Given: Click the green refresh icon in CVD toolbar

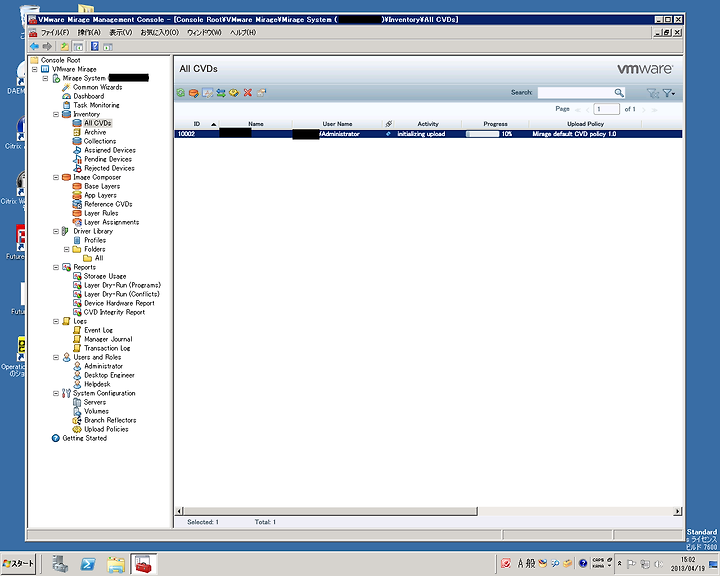Looking at the screenshot, I should [180, 93].
